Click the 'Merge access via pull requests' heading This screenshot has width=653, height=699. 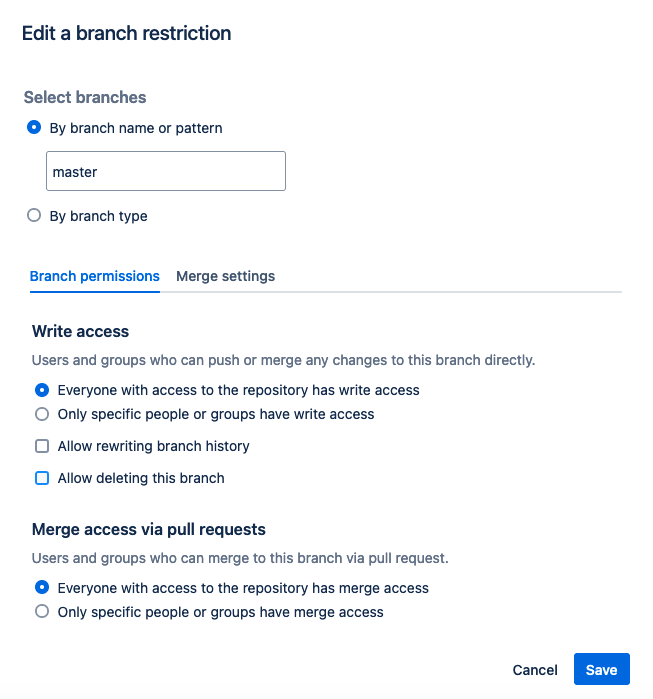pos(148,529)
